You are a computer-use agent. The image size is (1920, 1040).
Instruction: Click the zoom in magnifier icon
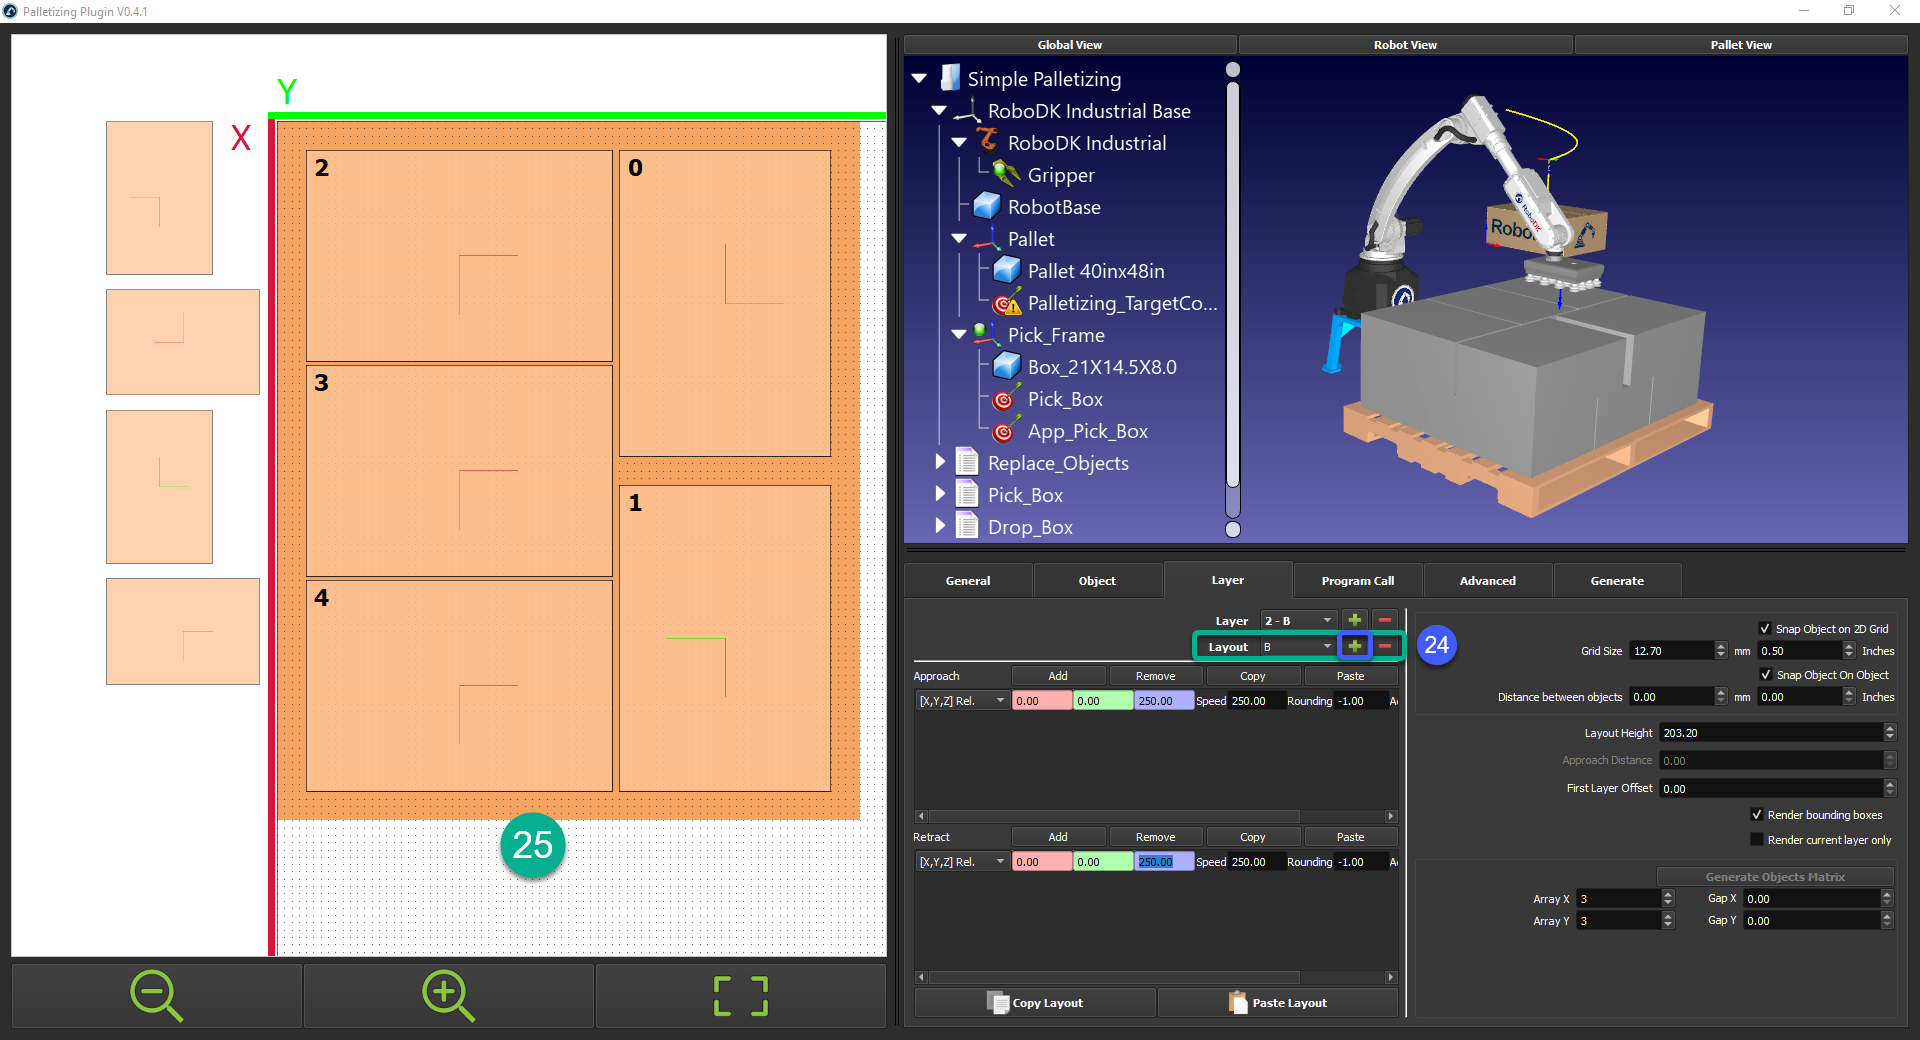click(447, 995)
